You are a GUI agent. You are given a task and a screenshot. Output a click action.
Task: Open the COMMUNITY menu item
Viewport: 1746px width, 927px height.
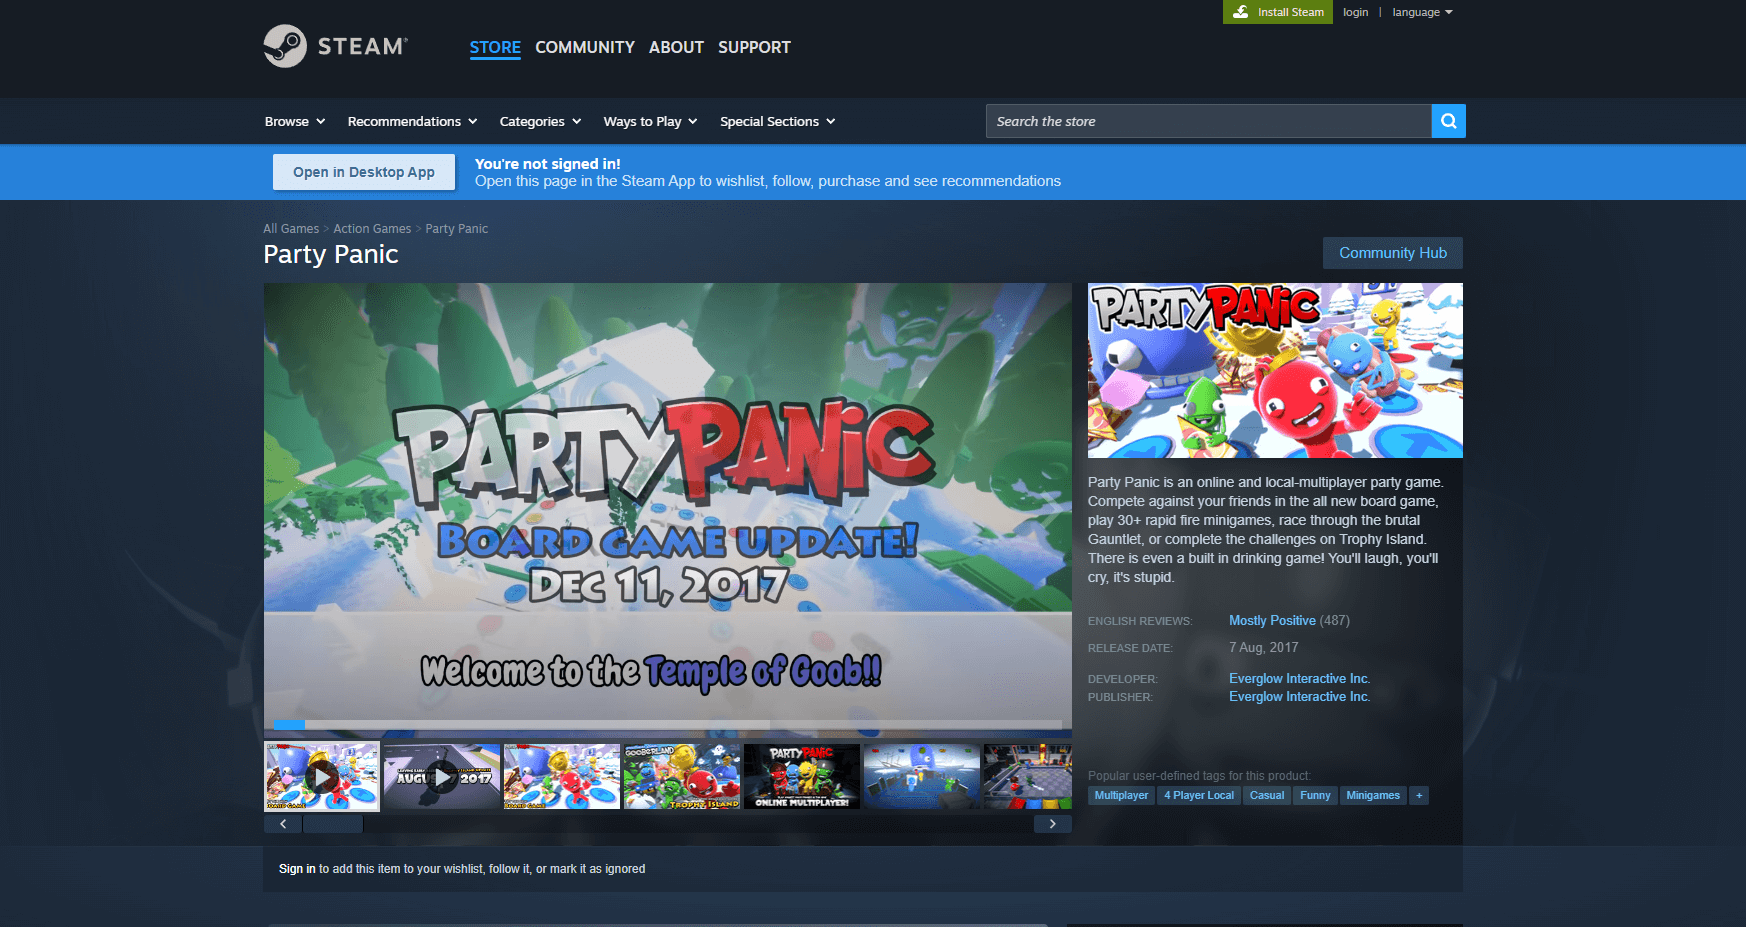[585, 47]
